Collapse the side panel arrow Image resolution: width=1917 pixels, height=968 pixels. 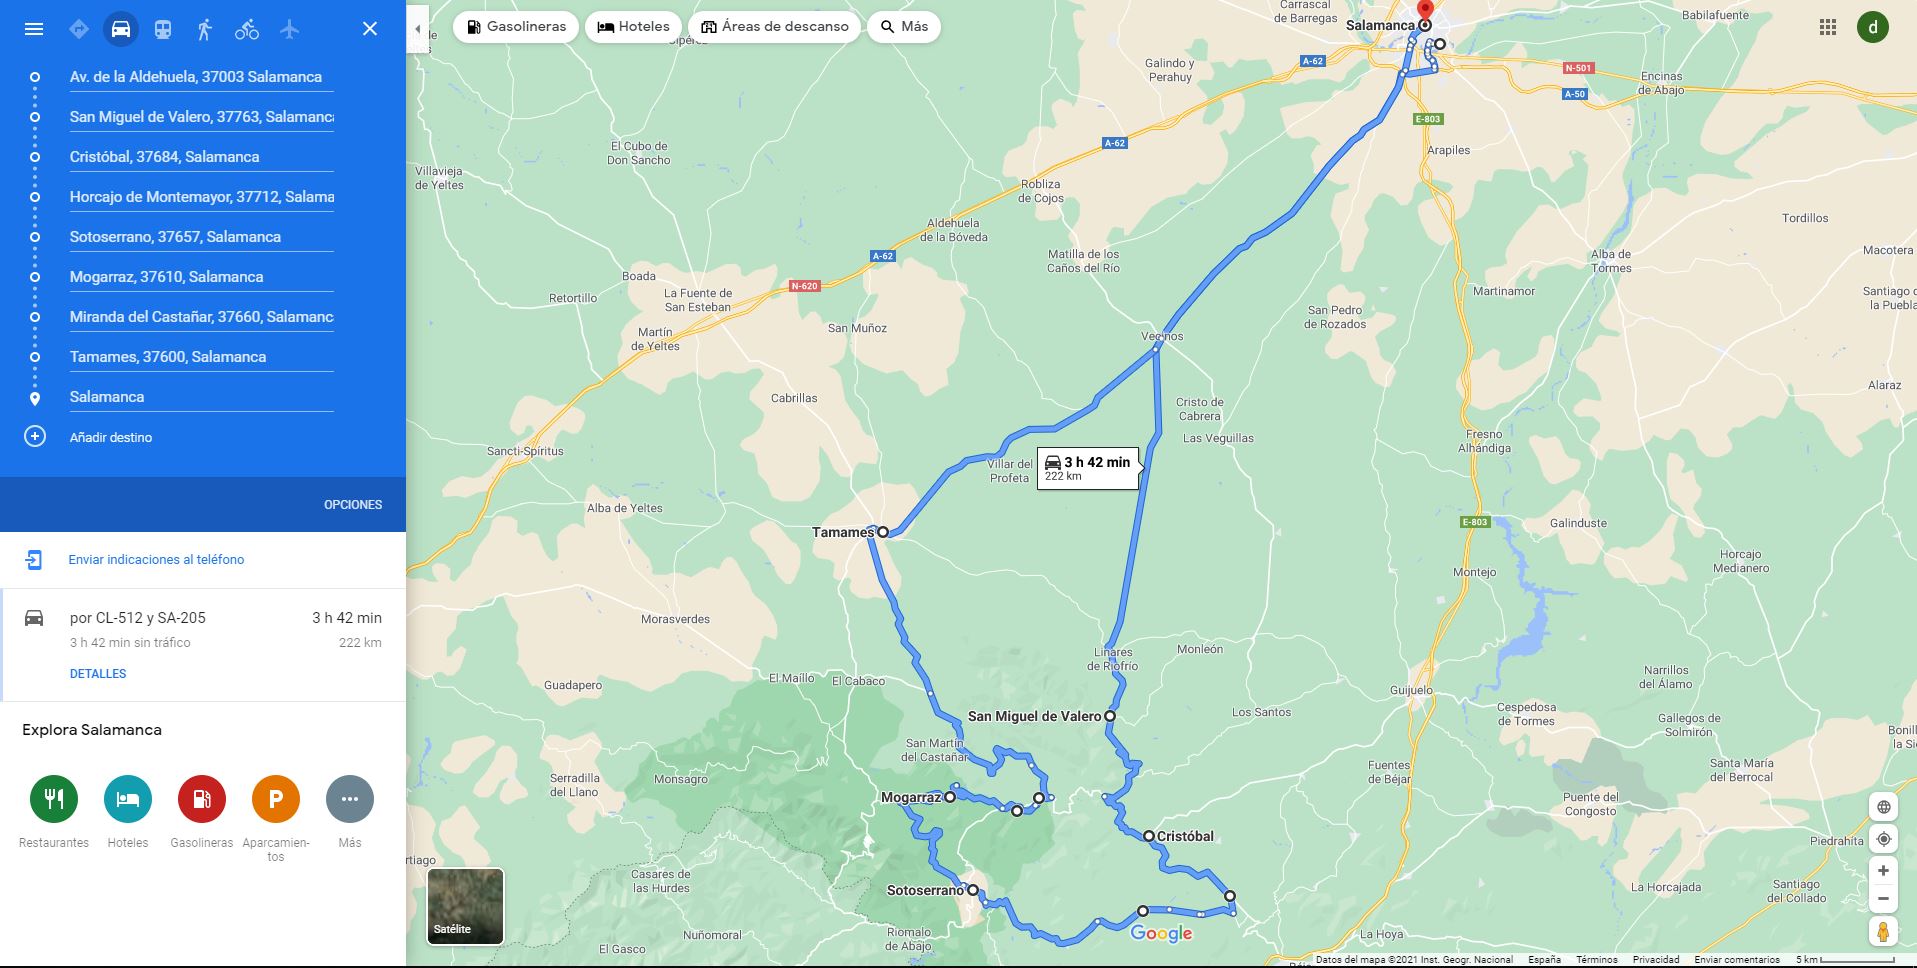418,29
